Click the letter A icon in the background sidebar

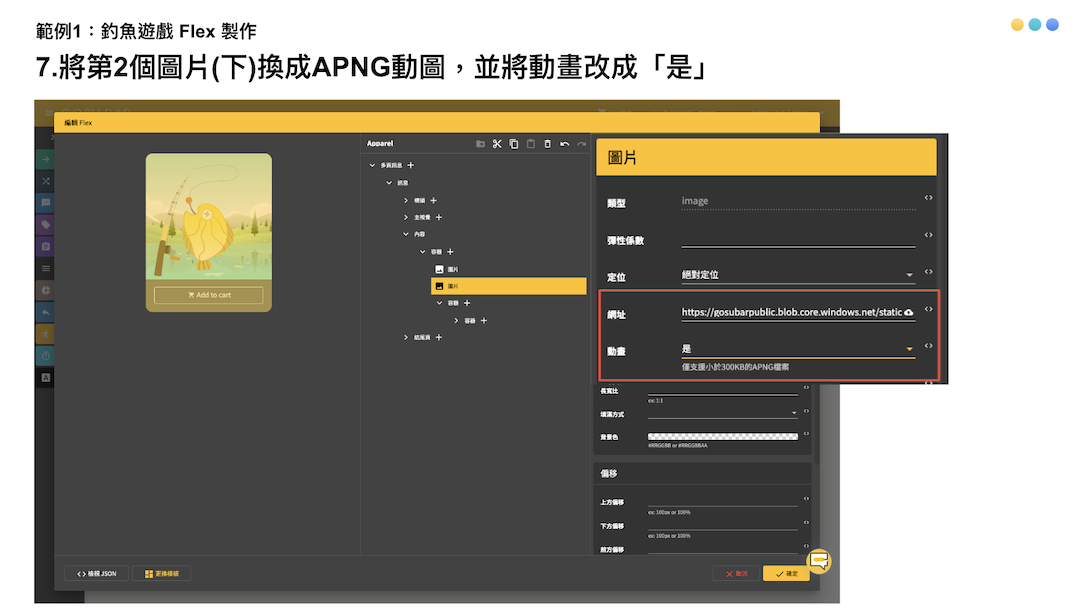[45, 377]
